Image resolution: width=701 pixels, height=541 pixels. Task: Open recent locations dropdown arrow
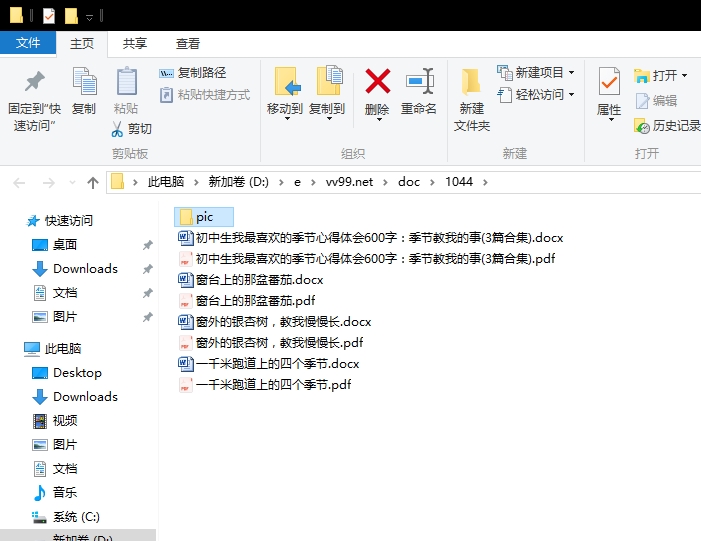pyautogui.click(x=72, y=182)
